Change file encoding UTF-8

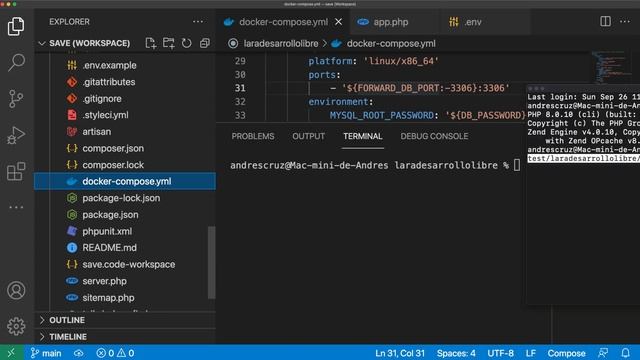point(500,353)
